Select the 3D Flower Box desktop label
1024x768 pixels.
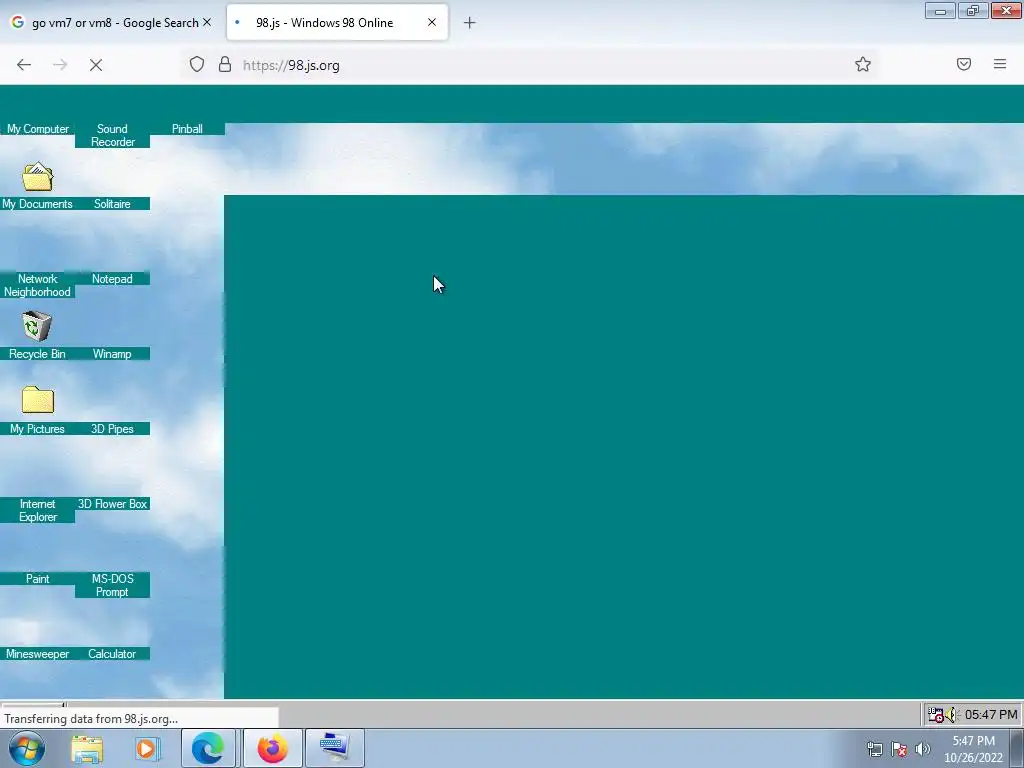(112, 504)
